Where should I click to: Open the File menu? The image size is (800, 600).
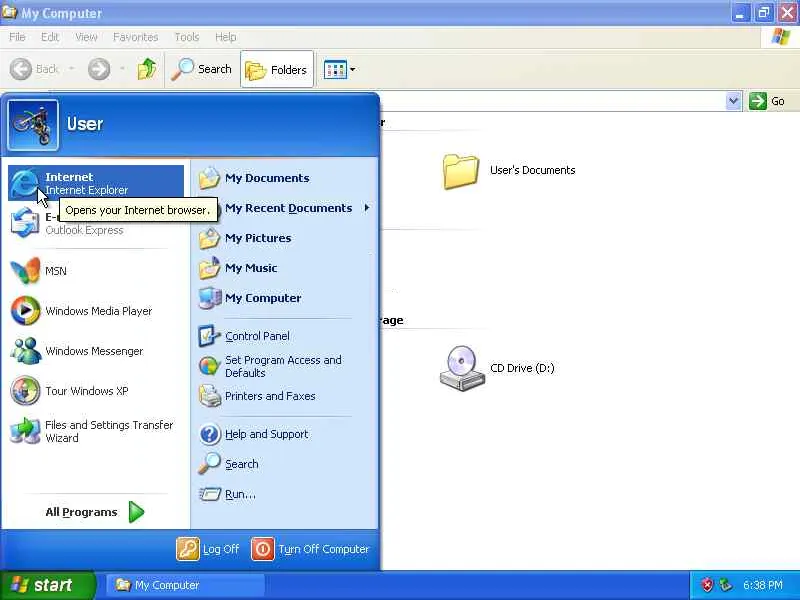[17, 37]
